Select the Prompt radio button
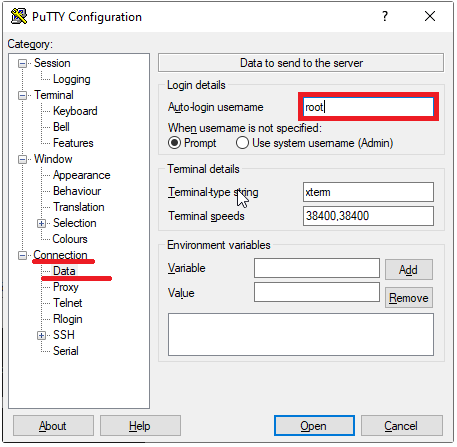Viewport: 457px width, 447px height. 174,143
